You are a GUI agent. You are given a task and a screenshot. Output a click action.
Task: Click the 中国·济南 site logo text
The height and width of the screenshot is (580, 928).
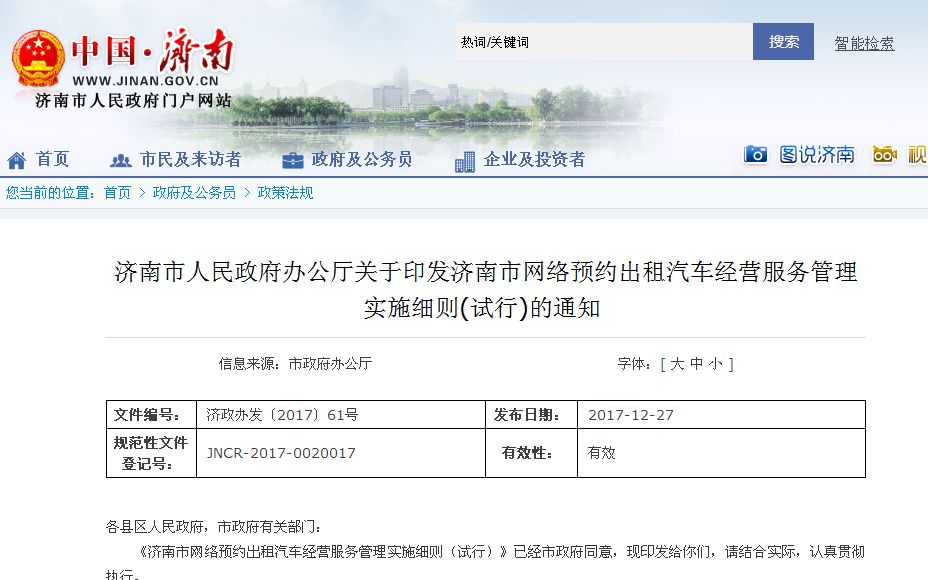click(153, 51)
